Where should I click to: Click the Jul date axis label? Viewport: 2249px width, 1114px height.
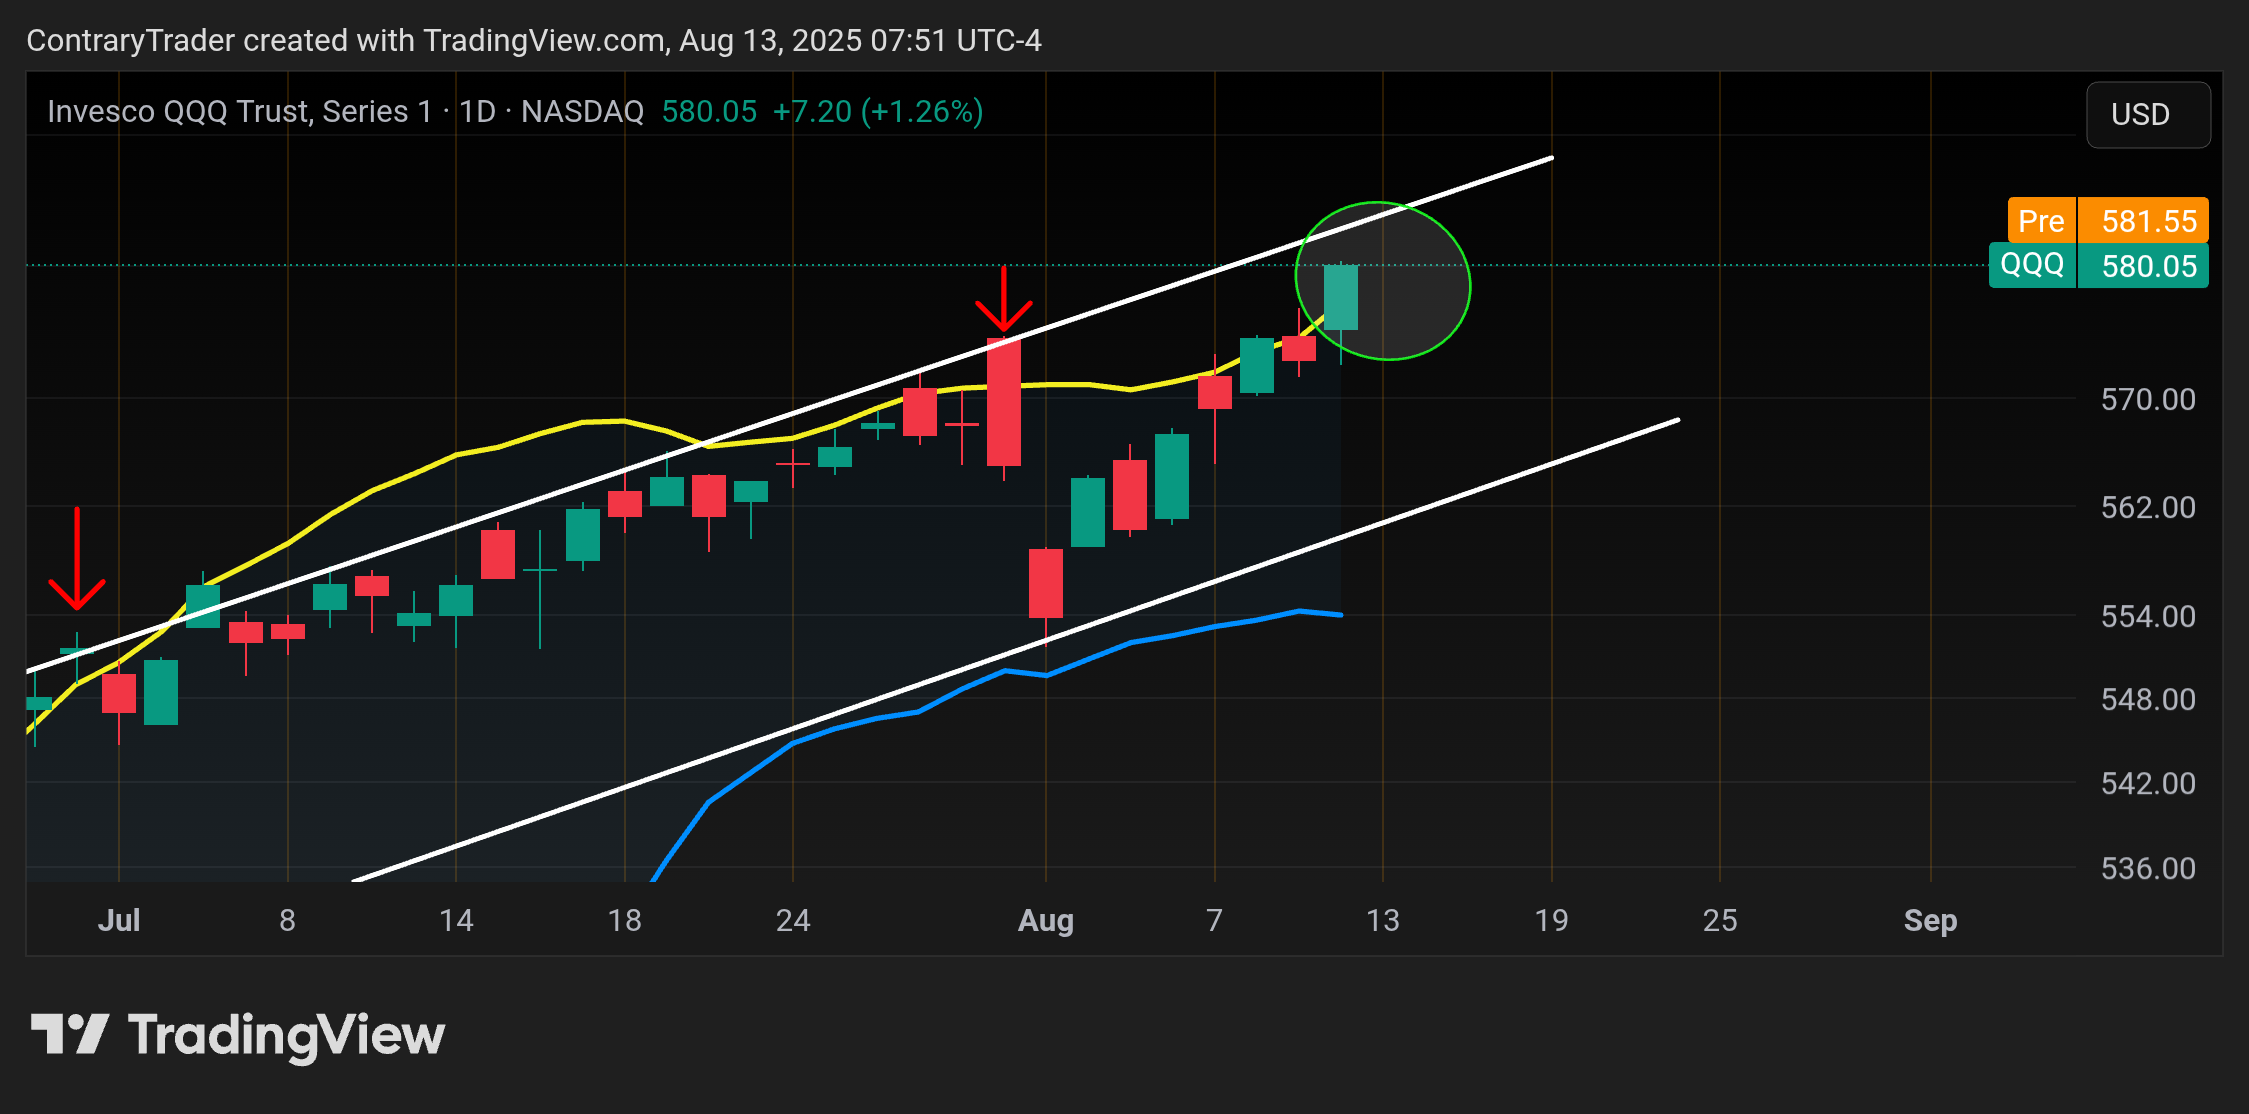tap(119, 920)
